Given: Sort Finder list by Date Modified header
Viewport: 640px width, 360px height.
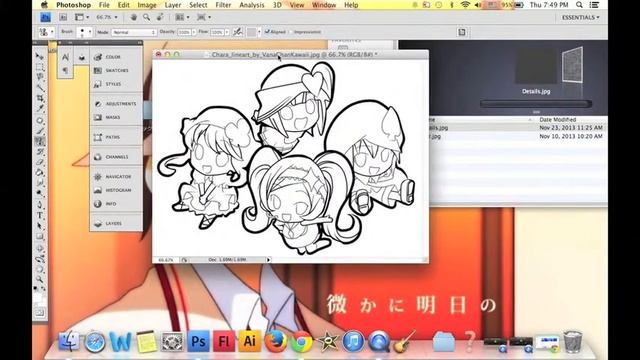Looking at the screenshot, I should pos(558,120).
